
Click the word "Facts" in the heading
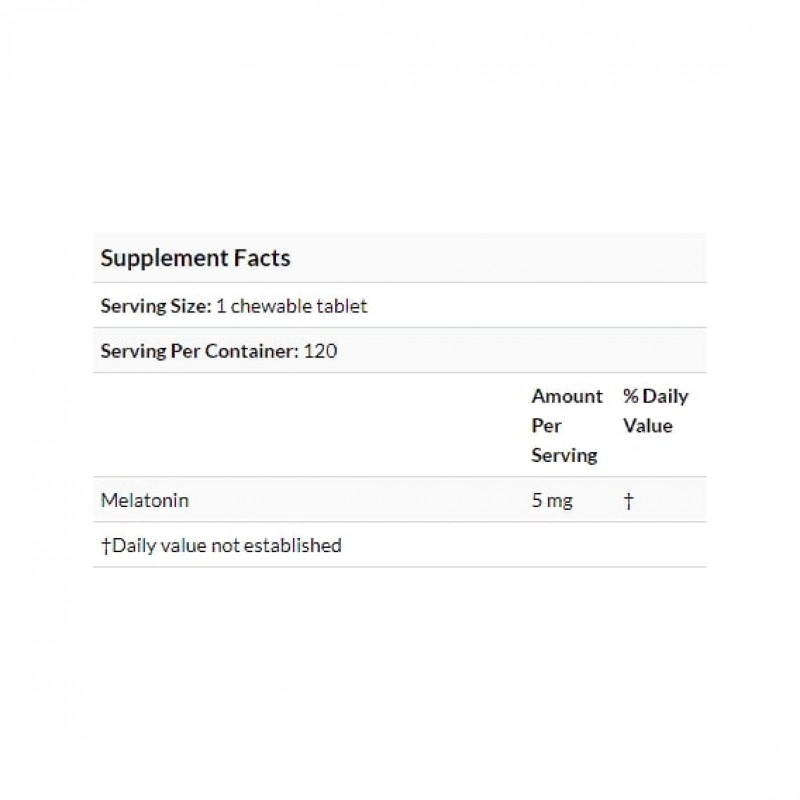point(258,258)
